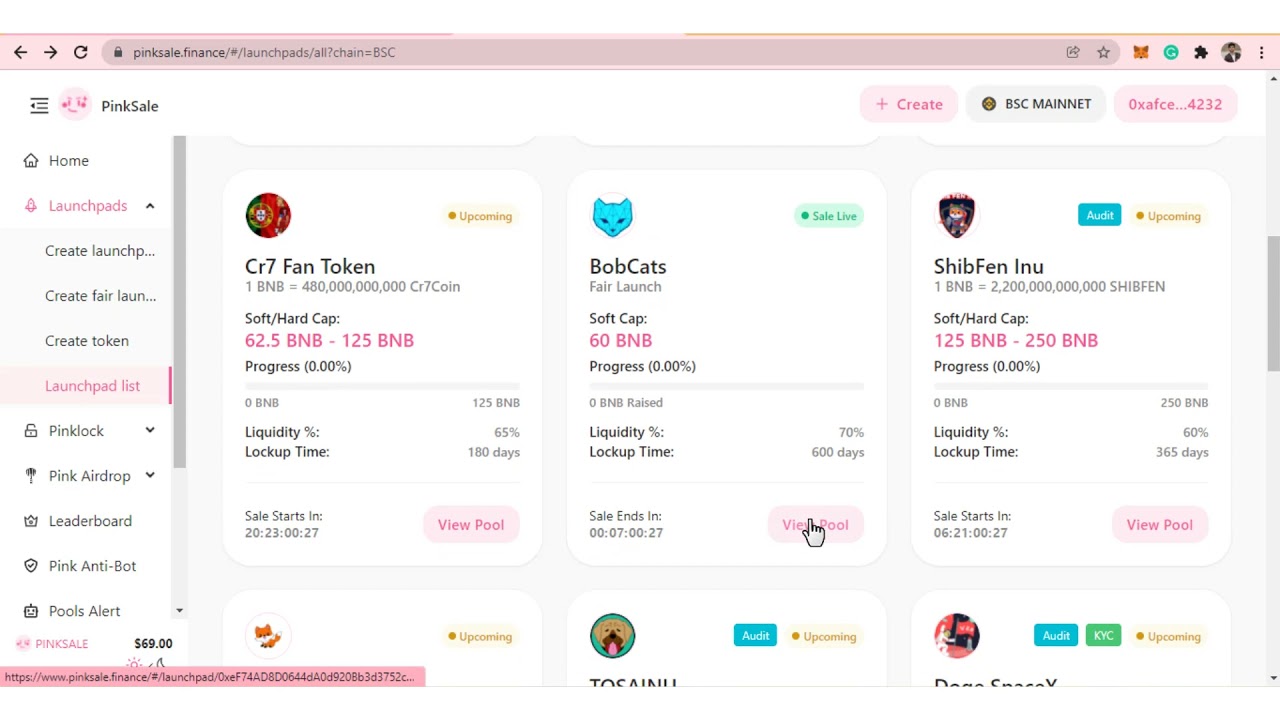Open wallet 0xafce...4232 button

coord(1175,104)
